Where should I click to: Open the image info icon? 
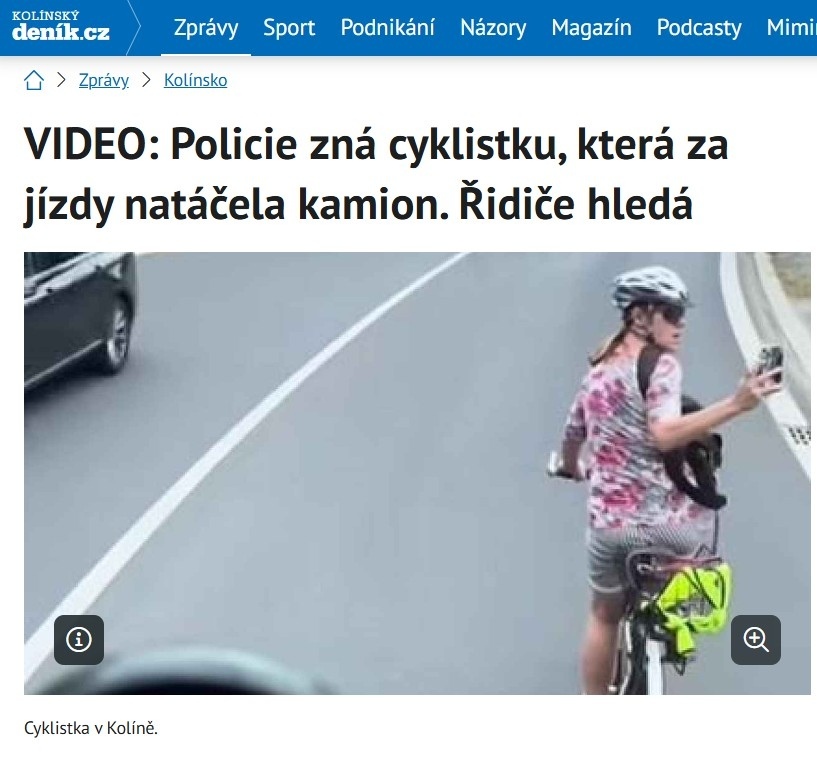pyautogui.click(x=79, y=640)
